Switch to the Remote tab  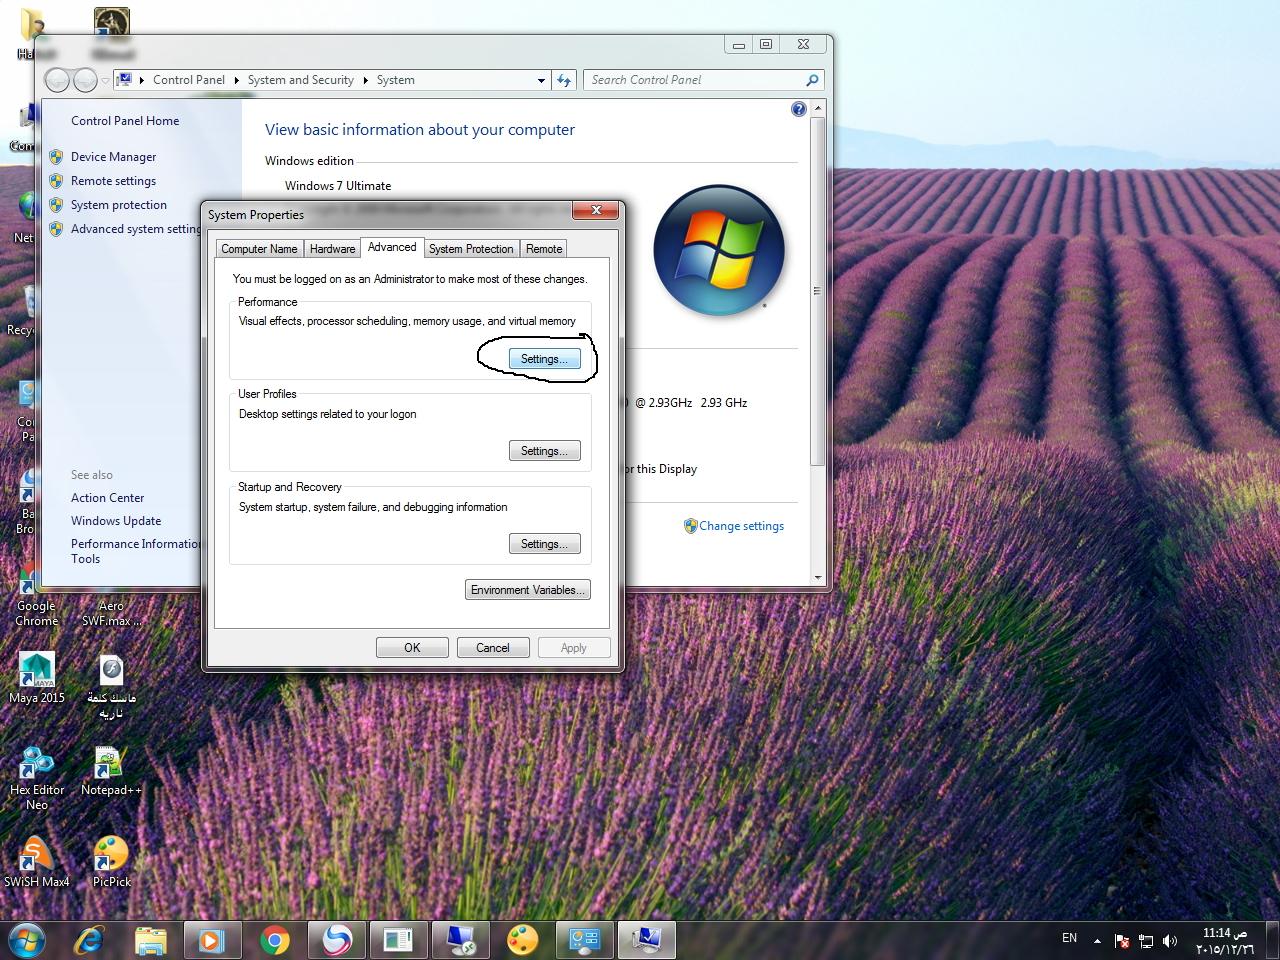pos(544,249)
